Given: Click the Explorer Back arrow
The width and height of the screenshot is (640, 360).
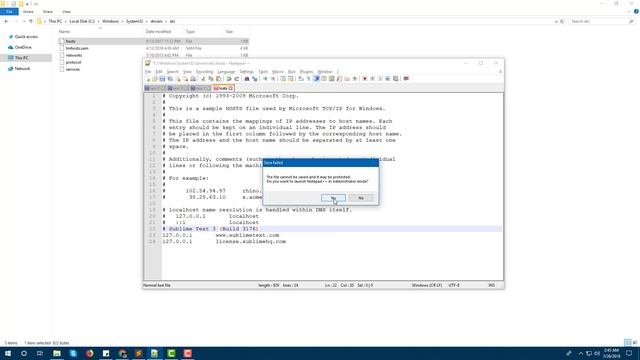Looking at the screenshot, I should pos(6,21).
